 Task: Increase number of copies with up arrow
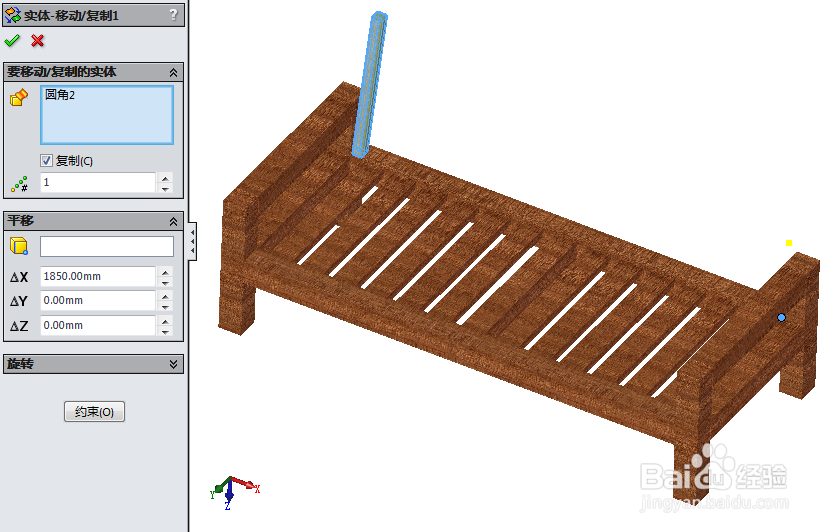pyautogui.click(x=165, y=178)
